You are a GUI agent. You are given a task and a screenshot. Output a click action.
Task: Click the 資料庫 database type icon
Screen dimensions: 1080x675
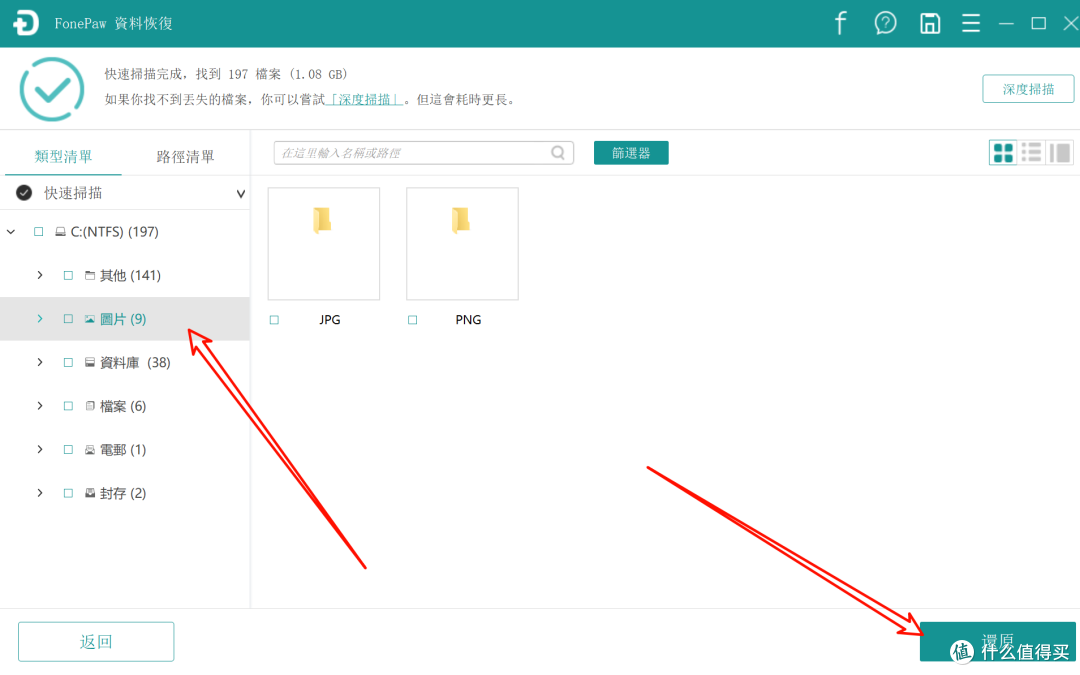coord(90,362)
